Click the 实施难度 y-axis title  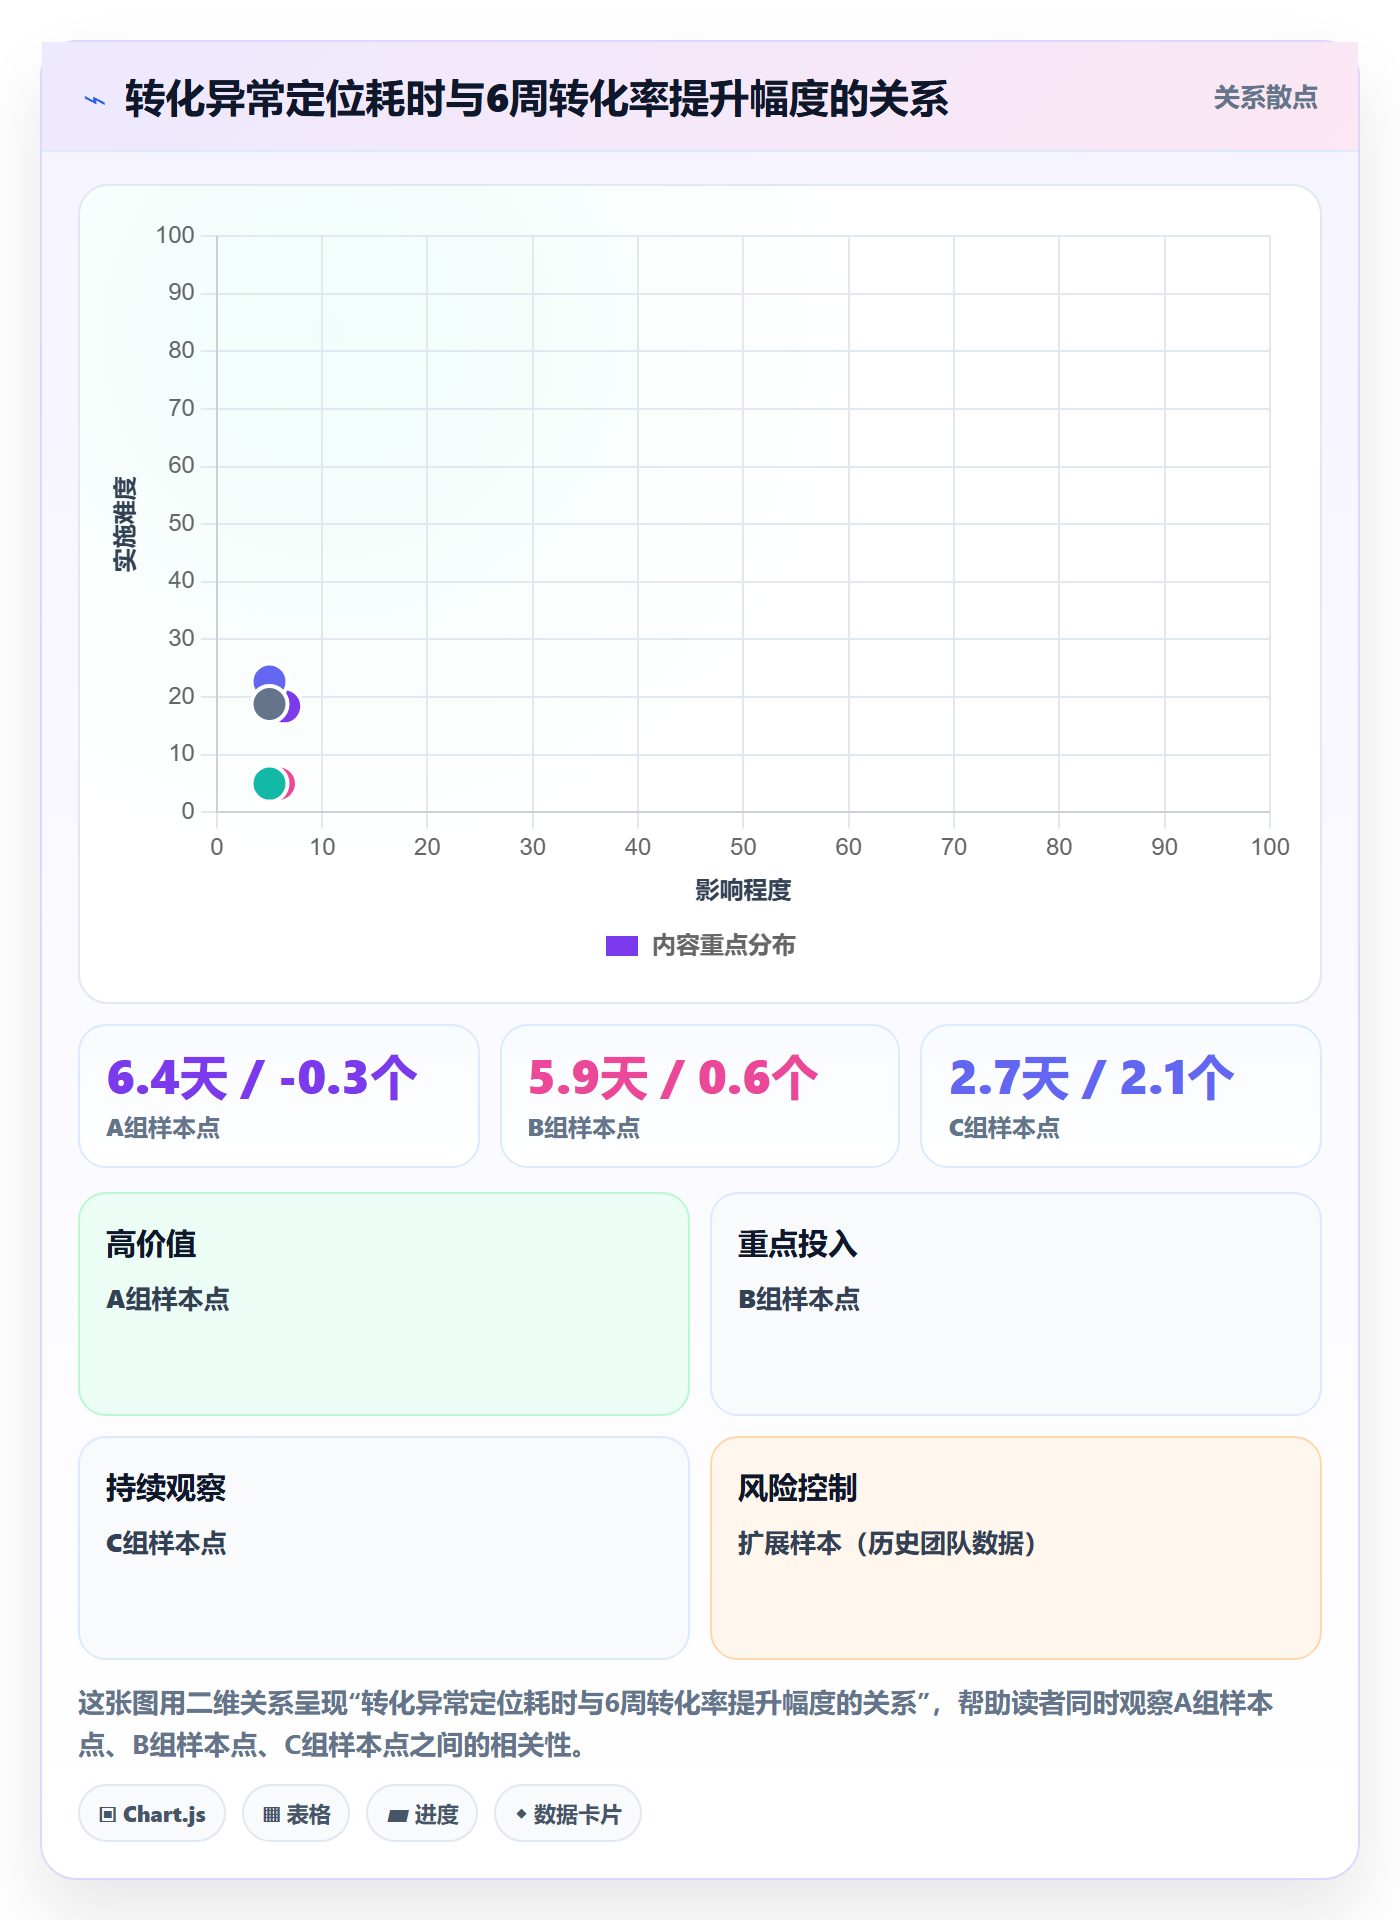click(x=125, y=523)
